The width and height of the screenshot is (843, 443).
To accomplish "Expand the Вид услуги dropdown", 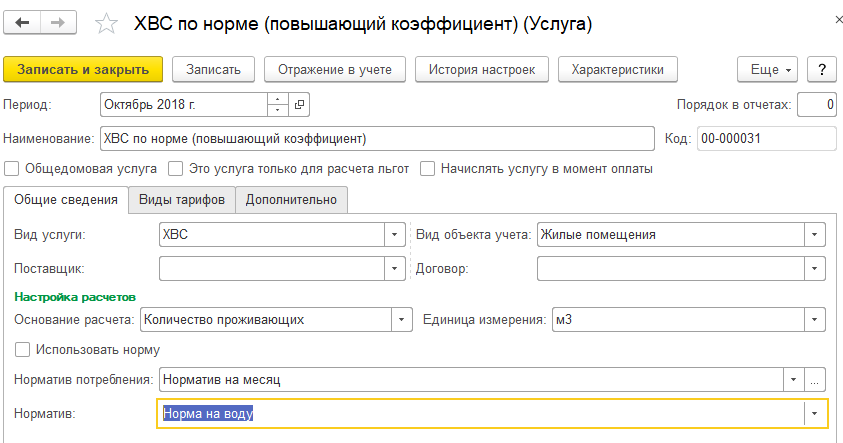I will [x=393, y=235].
